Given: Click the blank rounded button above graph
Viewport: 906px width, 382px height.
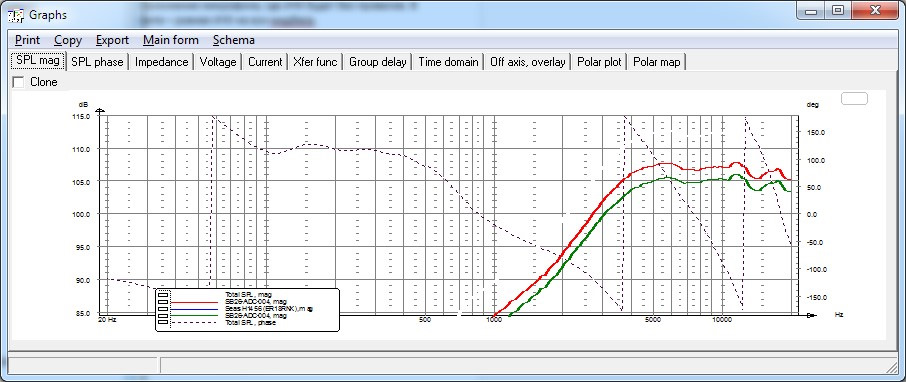Looking at the screenshot, I should tap(854, 98).
